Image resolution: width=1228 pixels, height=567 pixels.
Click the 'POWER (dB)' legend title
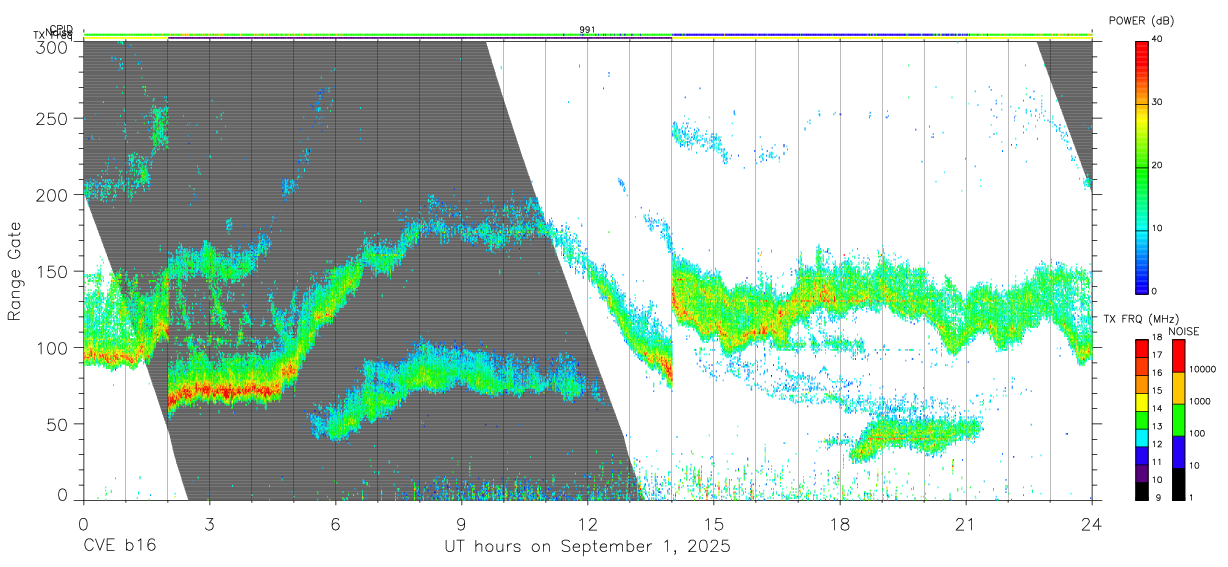(1144, 21)
